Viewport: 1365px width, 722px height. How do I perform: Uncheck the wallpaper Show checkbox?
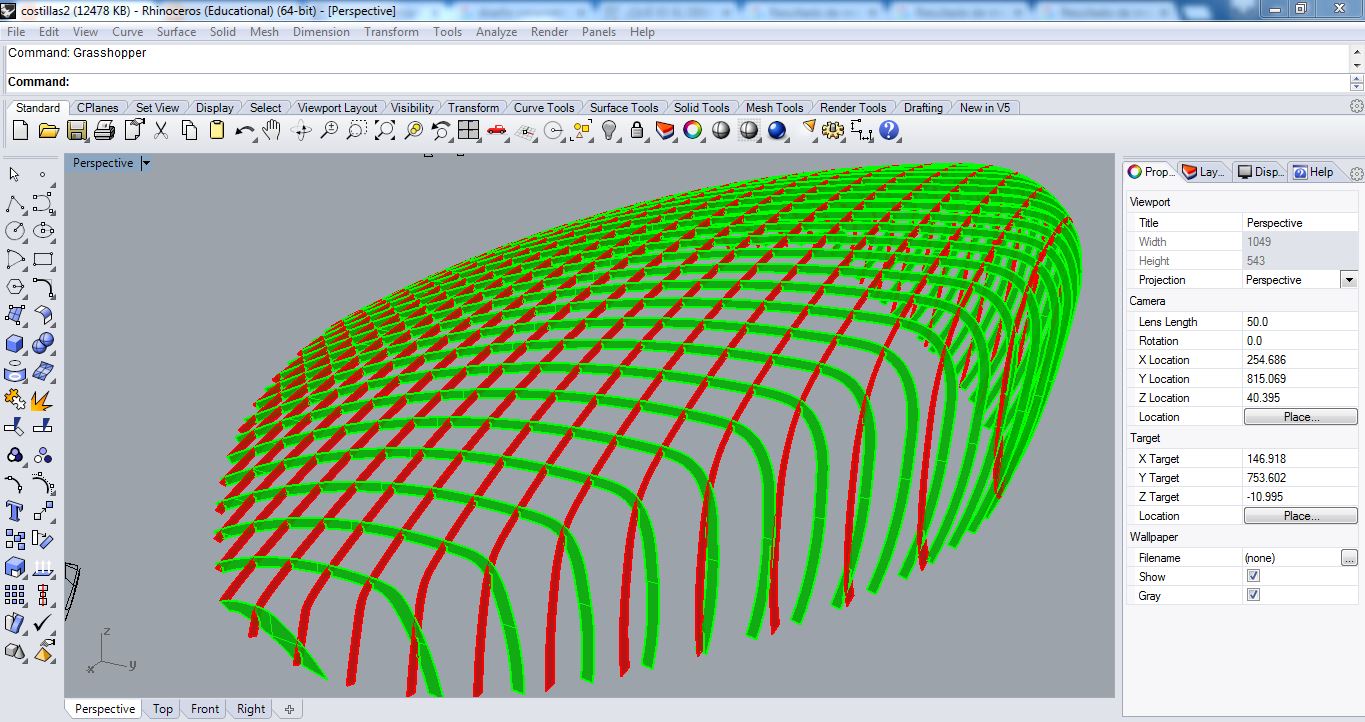tap(1253, 576)
